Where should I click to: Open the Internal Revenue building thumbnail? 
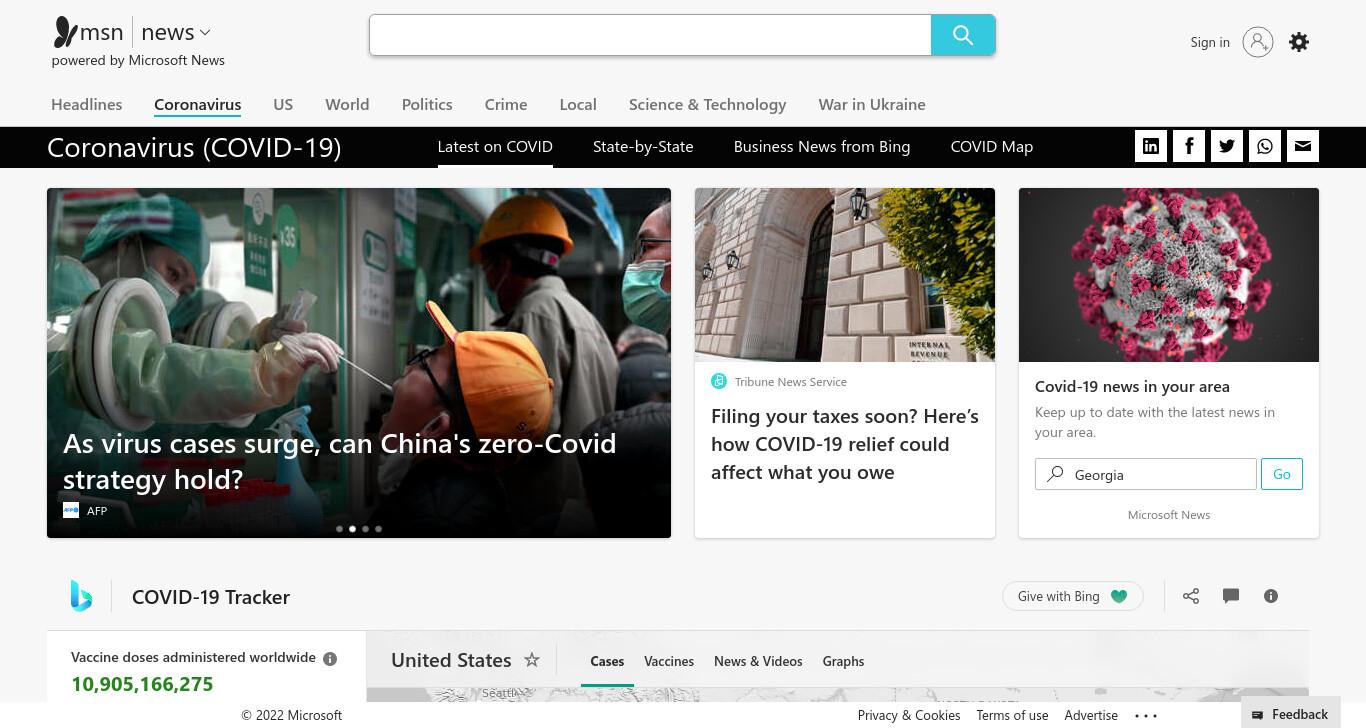[x=845, y=275]
